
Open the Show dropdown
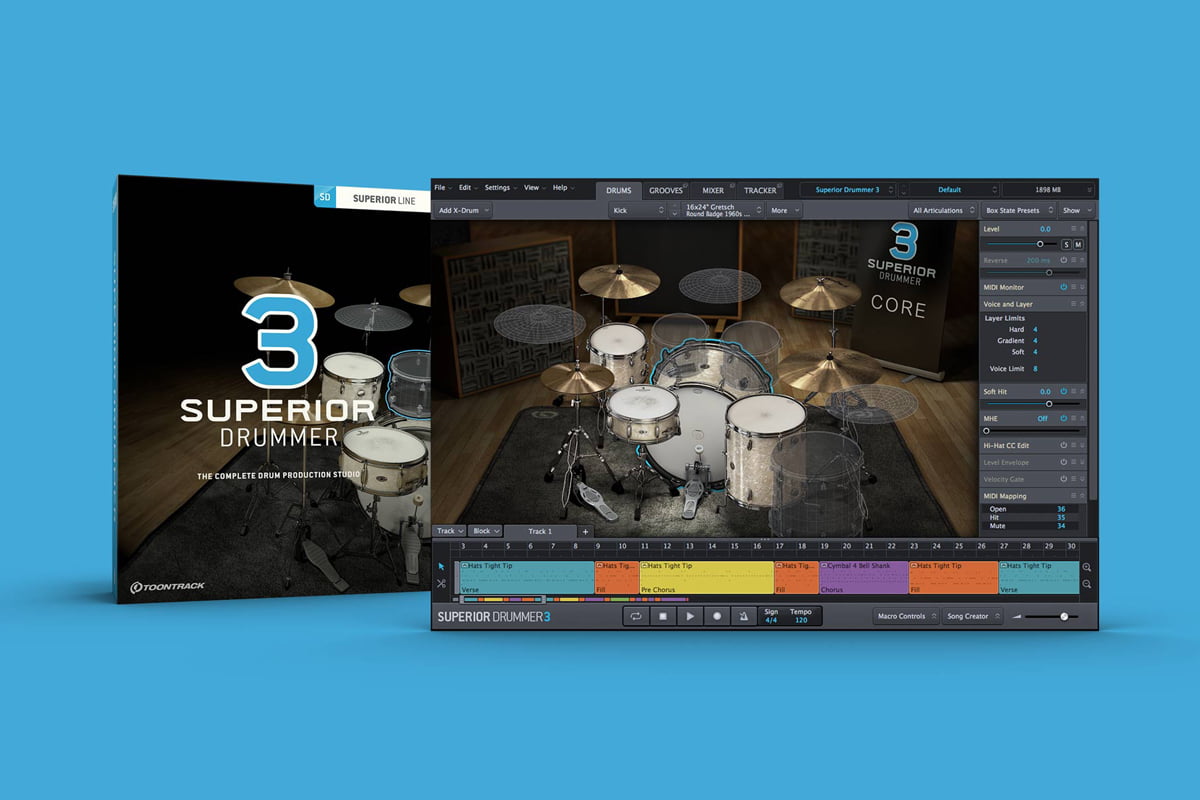point(1076,210)
